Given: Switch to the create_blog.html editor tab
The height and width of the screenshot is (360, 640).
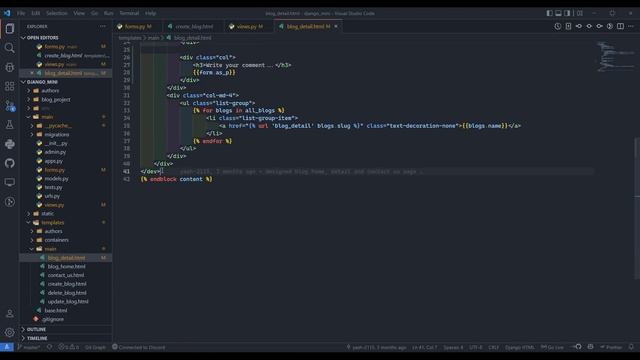Looking at the screenshot, I should tap(192, 27).
